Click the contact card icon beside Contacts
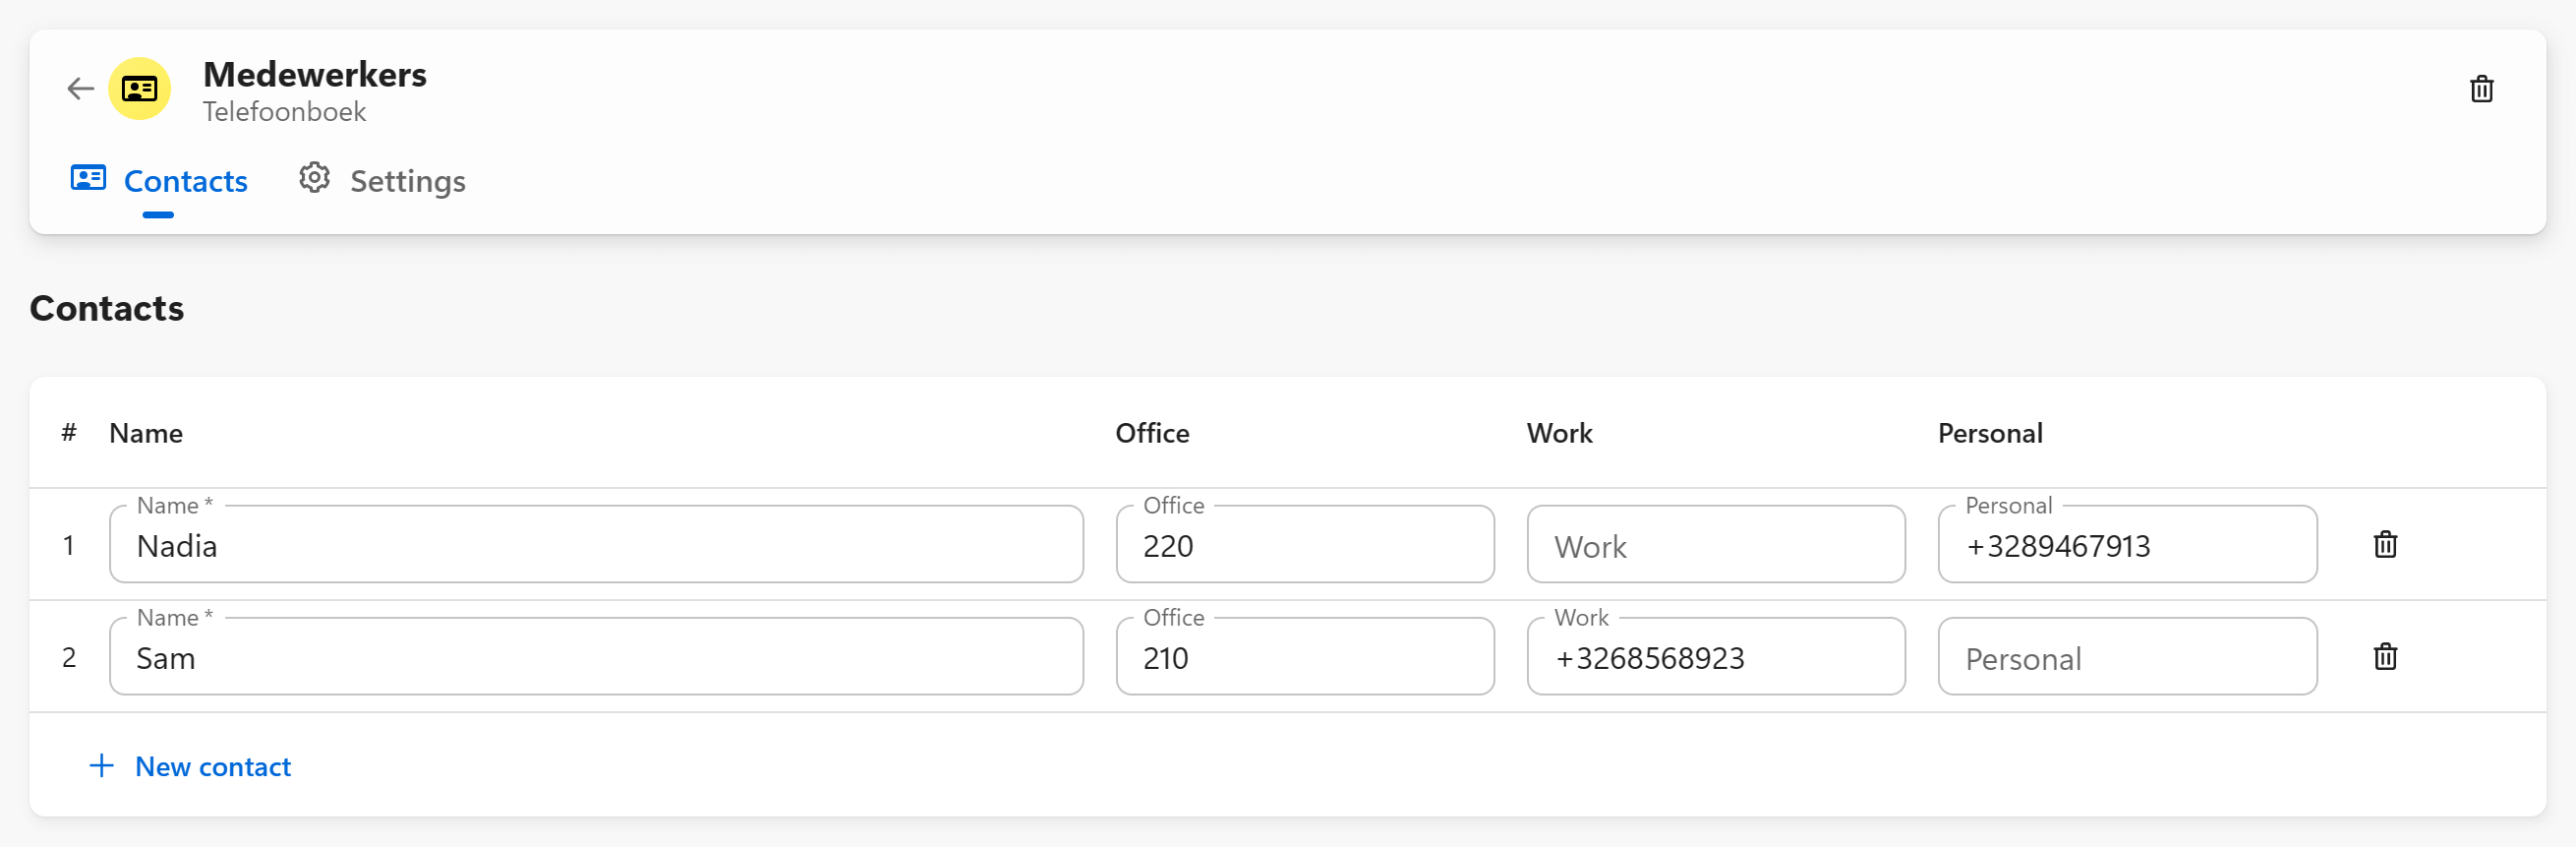 click(x=88, y=179)
